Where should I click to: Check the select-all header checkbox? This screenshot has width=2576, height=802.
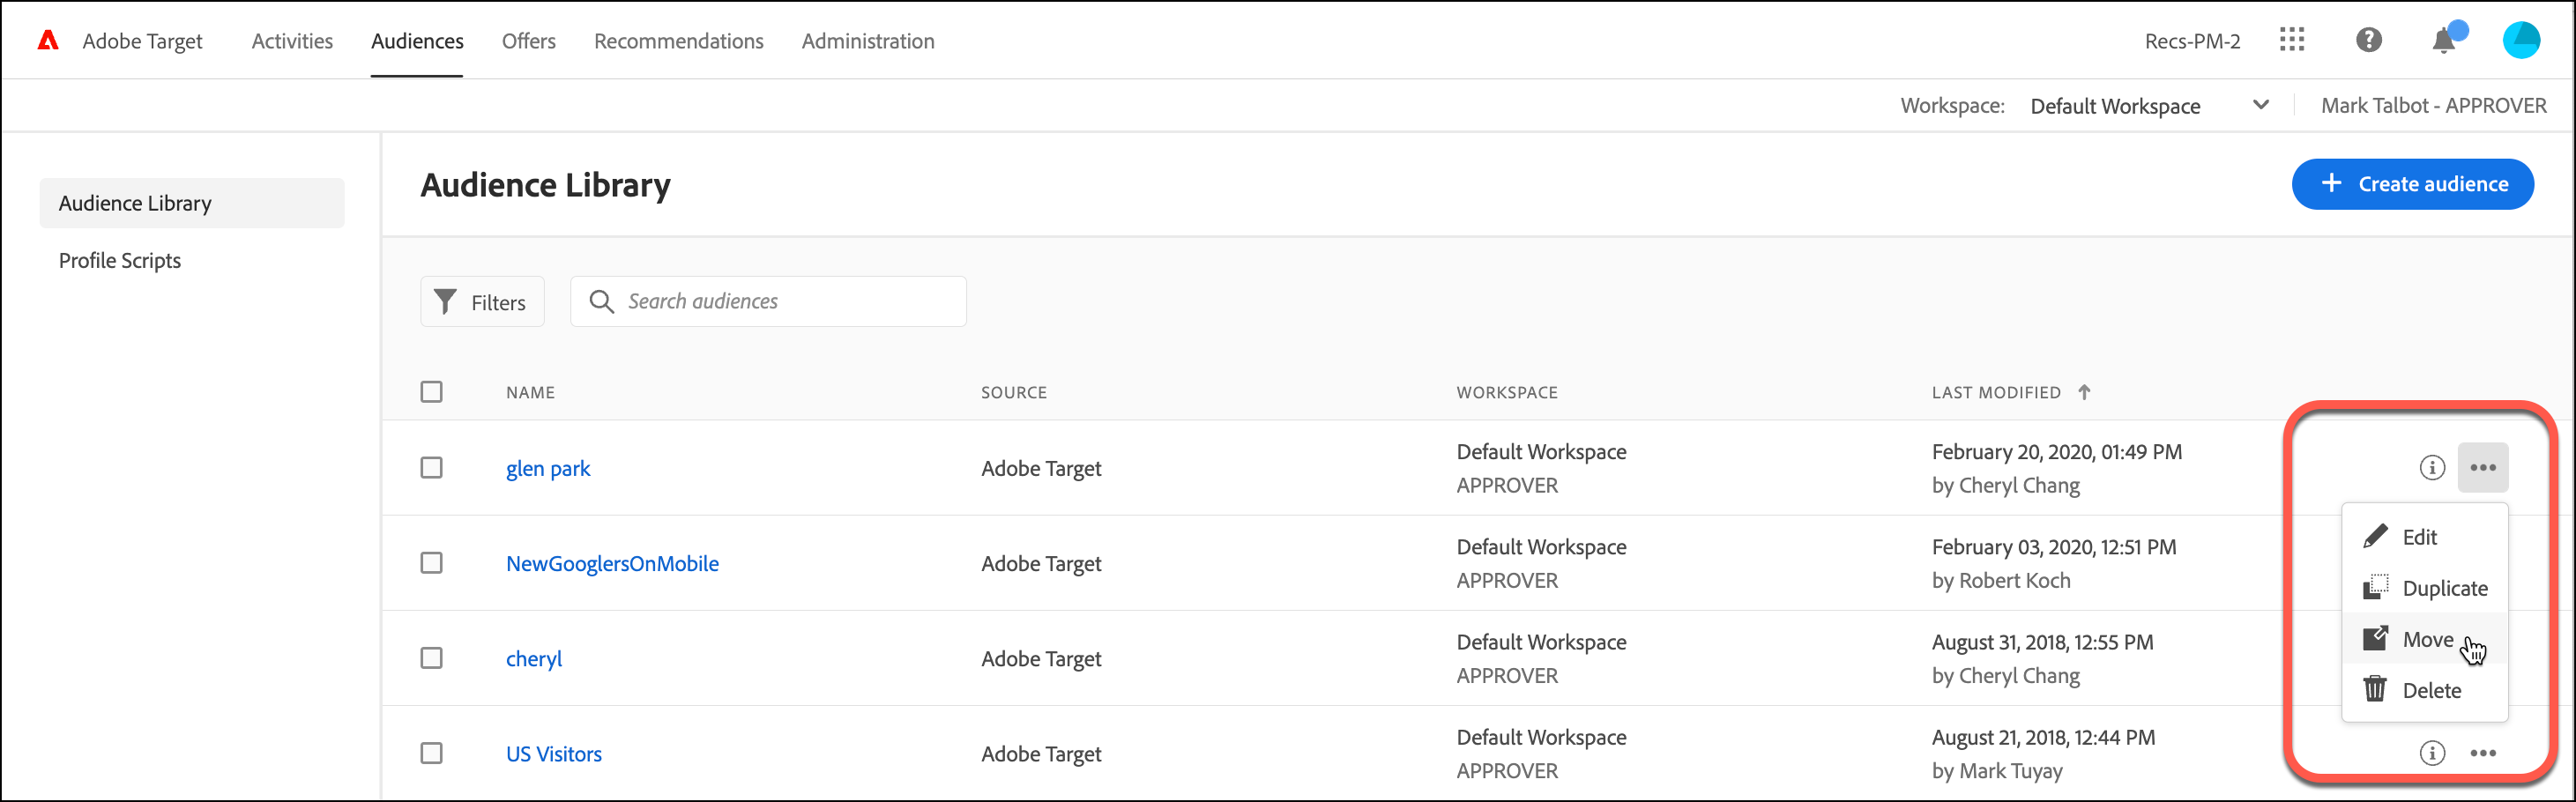[431, 392]
